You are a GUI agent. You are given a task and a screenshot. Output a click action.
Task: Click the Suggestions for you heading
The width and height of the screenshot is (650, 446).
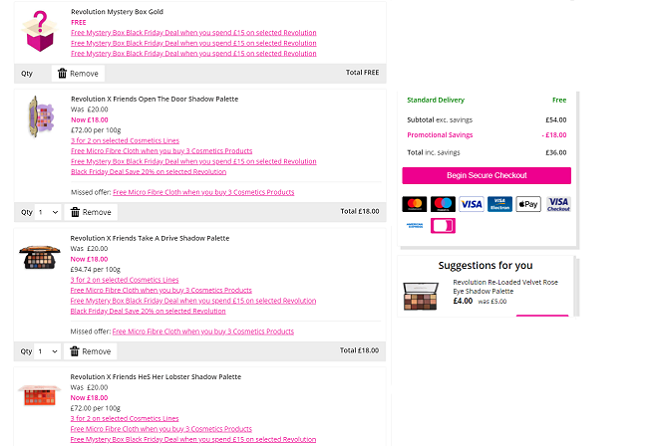click(x=485, y=265)
